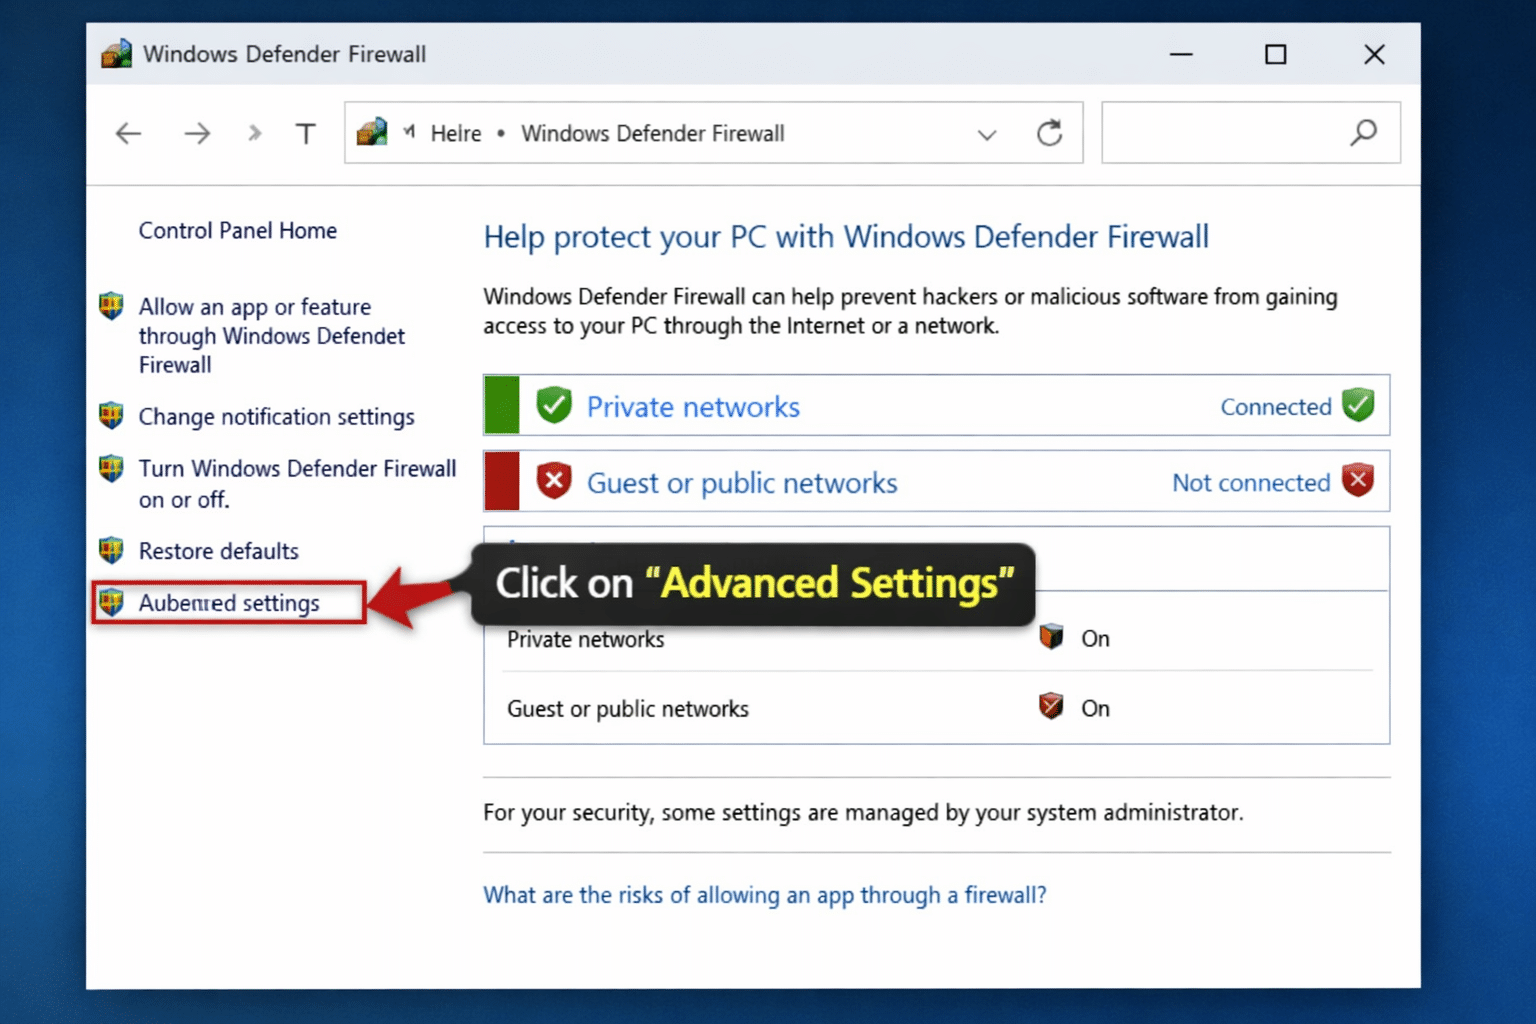The width and height of the screenshot is (1536, 1024).
Task: Click Private networks label in status table
Action: tap(586, 639)
